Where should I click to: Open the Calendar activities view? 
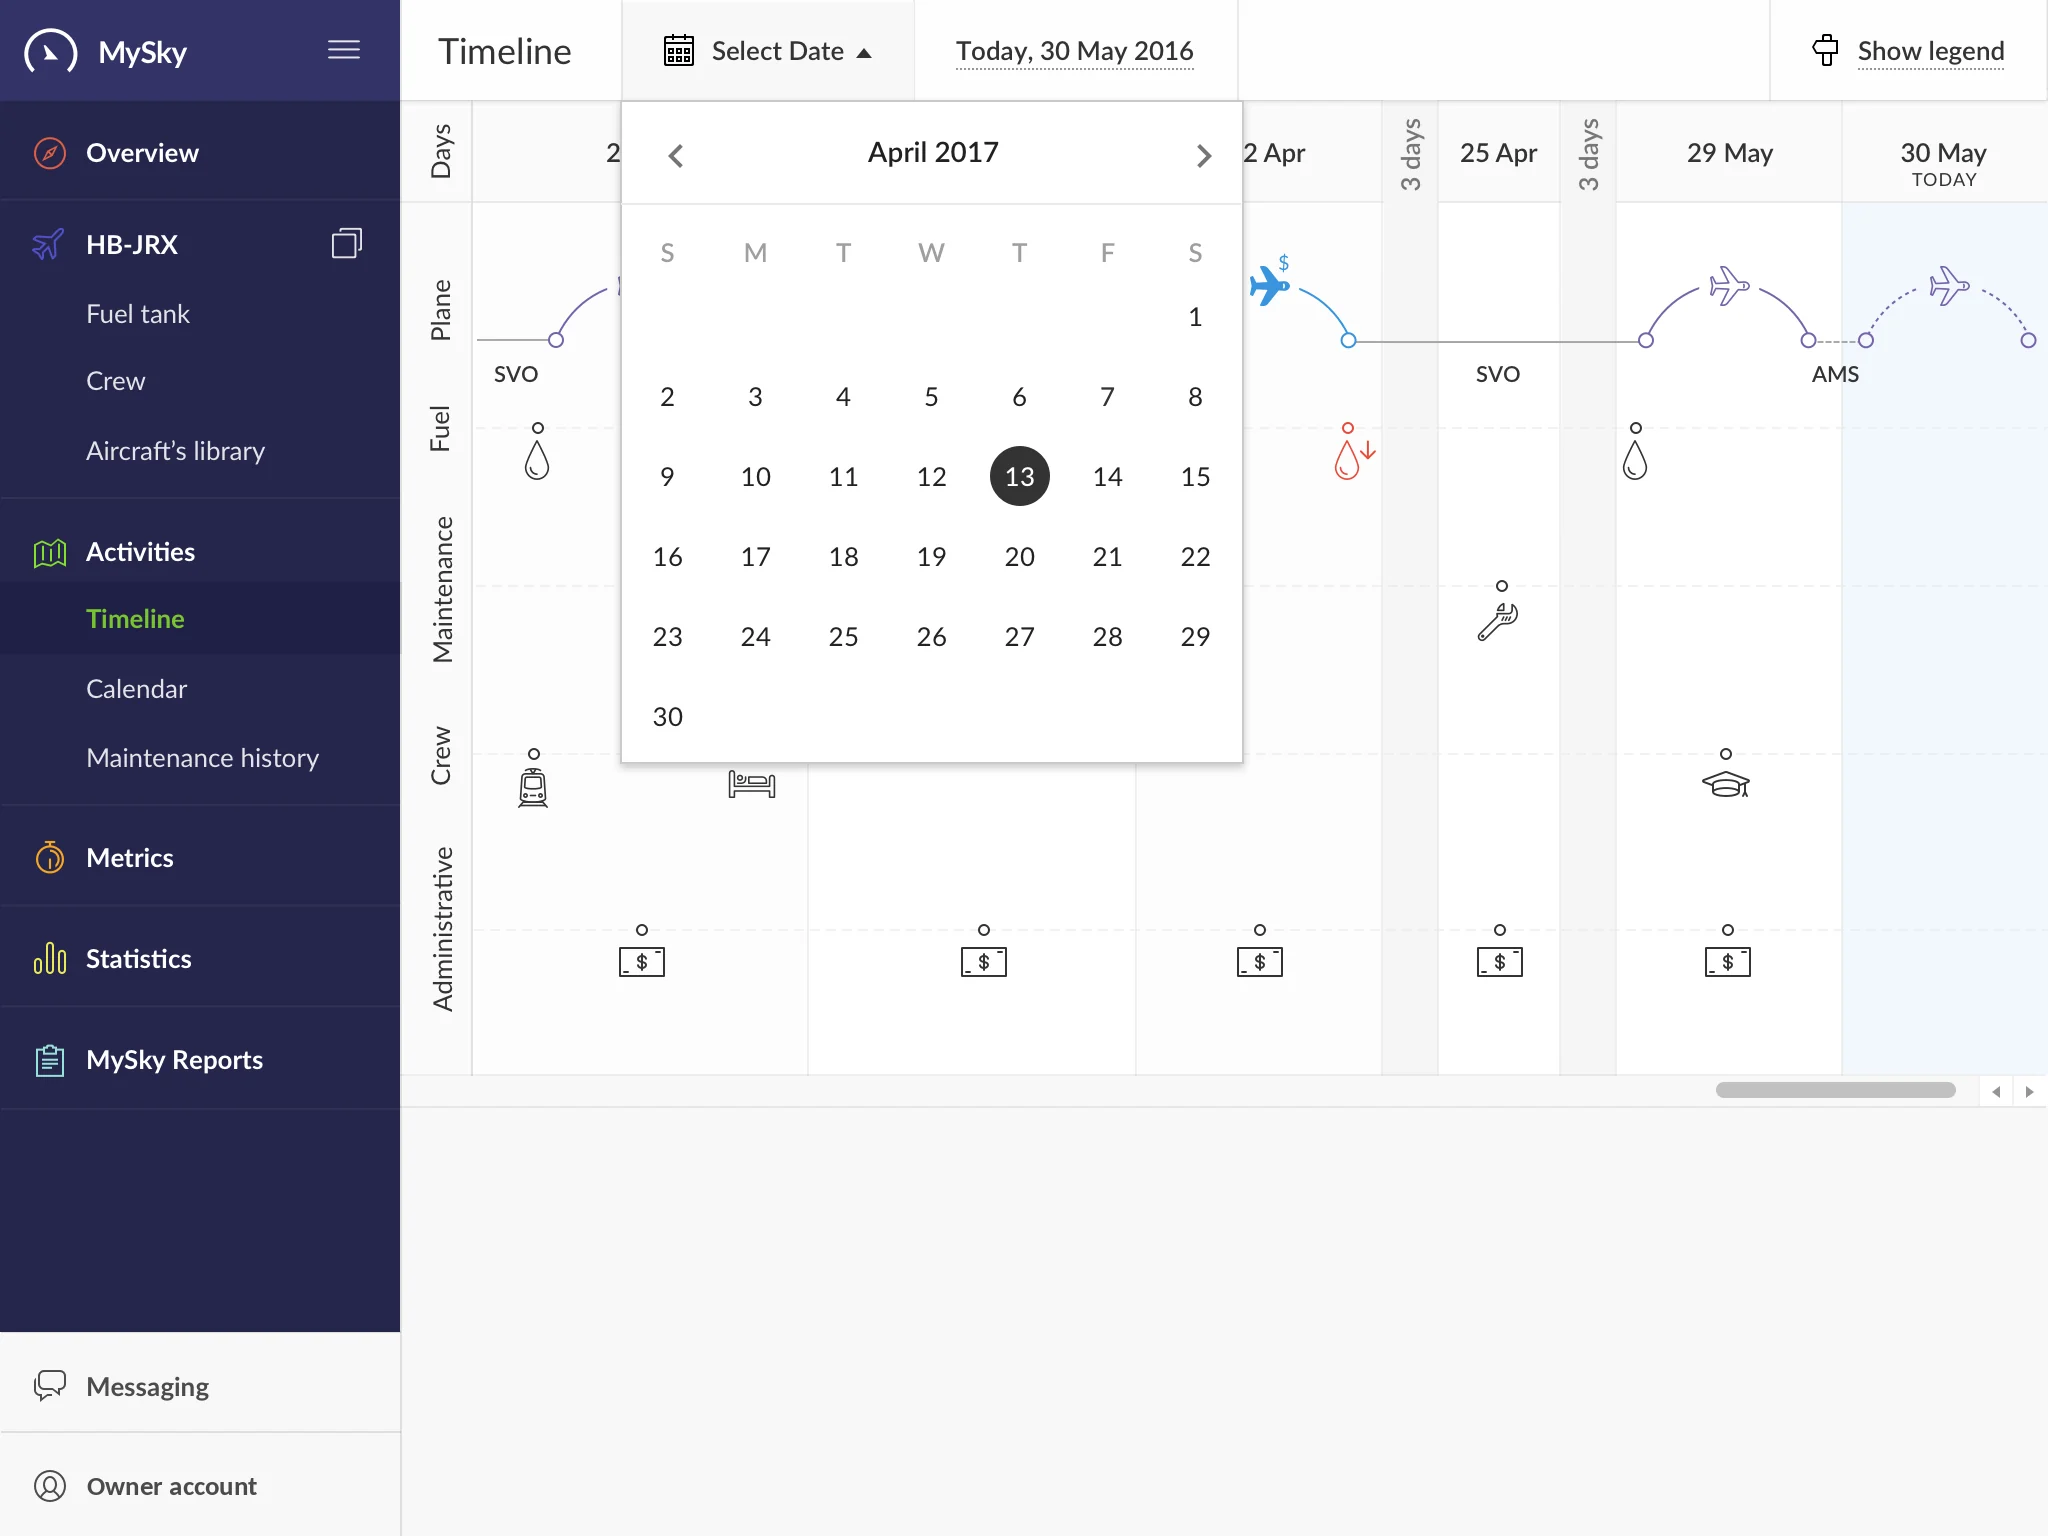pos(137,689)
